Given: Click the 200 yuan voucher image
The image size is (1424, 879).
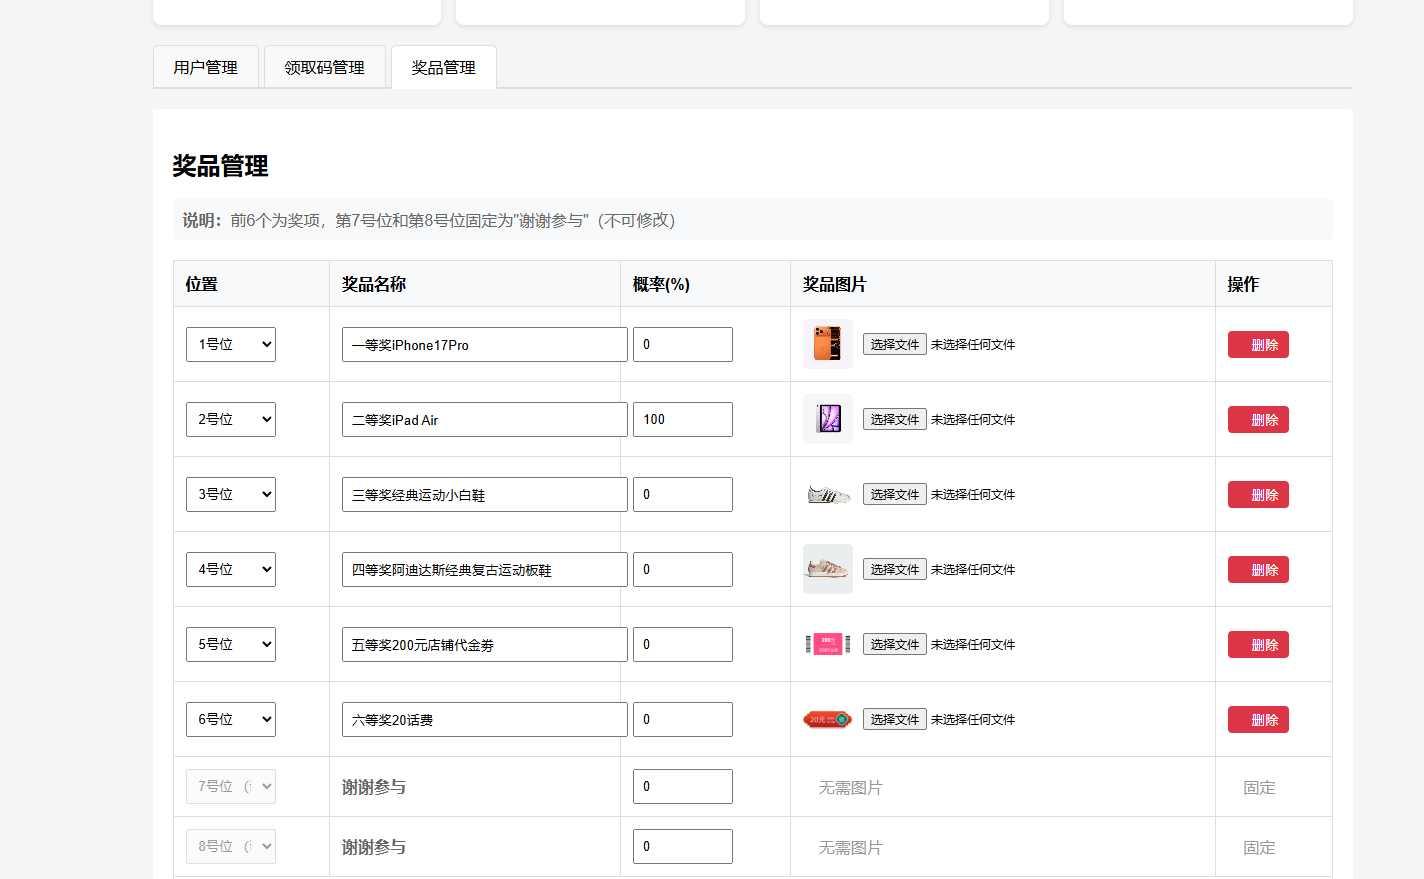Looking at the screenshot, I should (x=827, y=644).
